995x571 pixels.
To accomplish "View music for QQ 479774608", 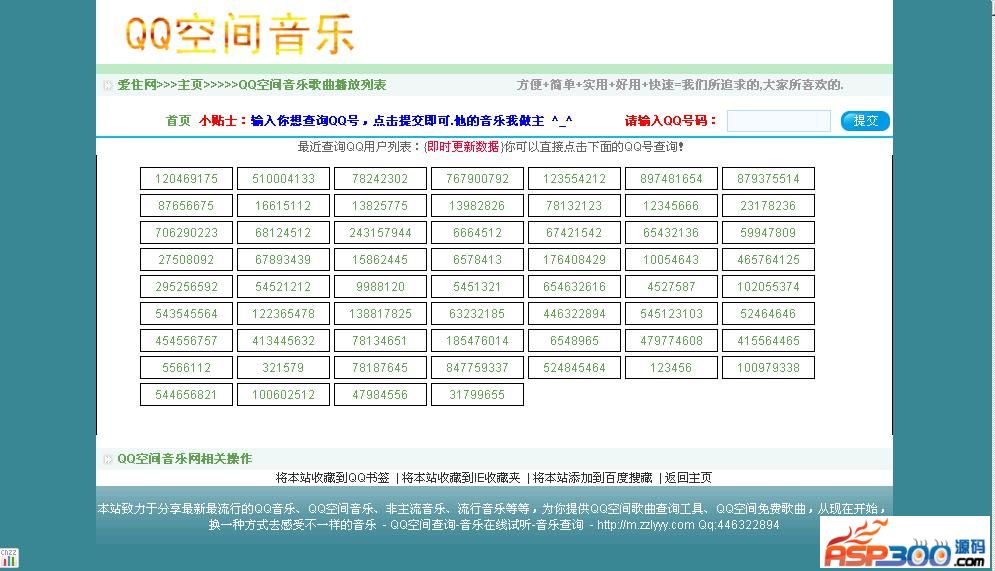I will 672,341.
